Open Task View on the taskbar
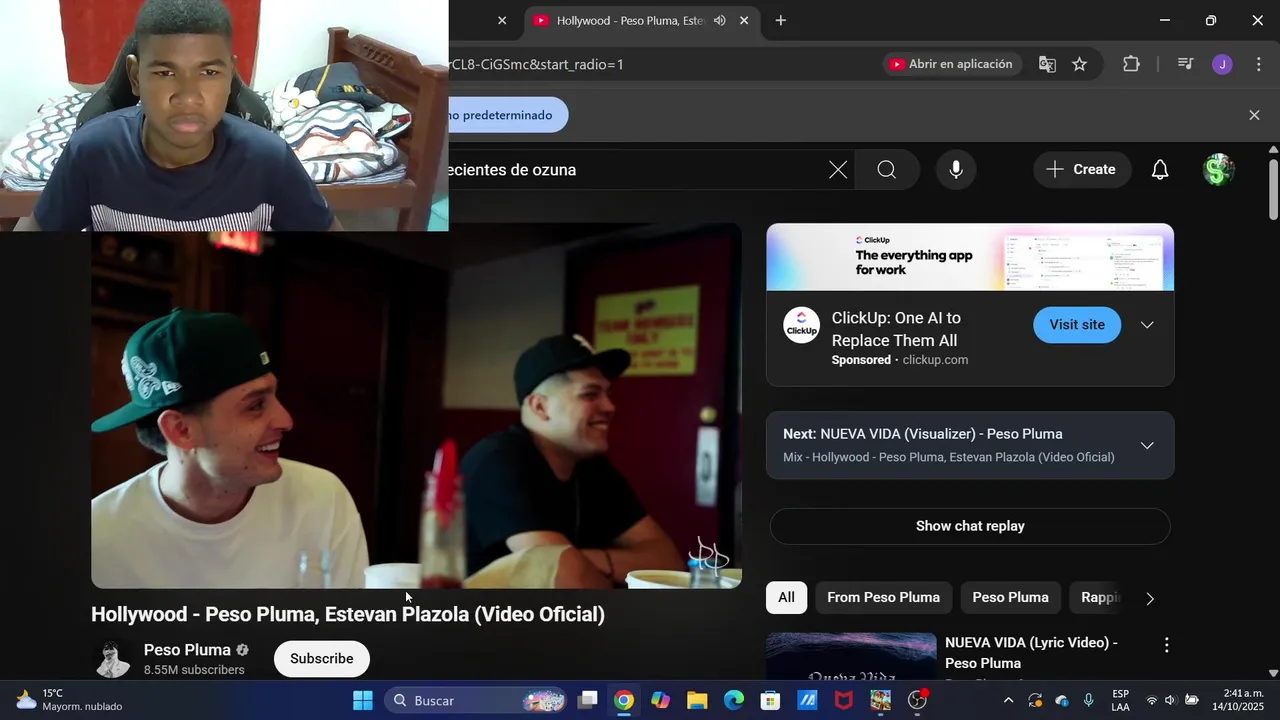This screenshot has height=720, width=1280. point(588,700)
